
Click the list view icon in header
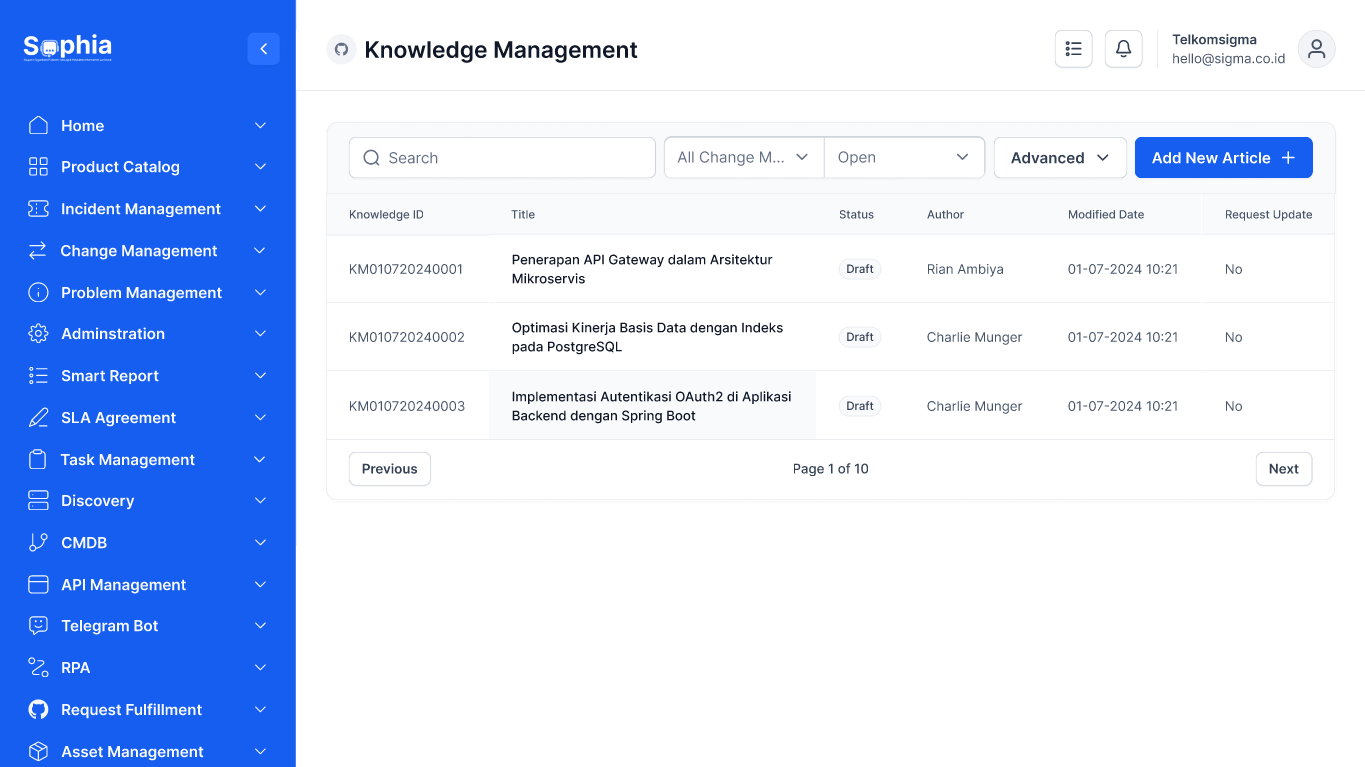(1073, 49)
